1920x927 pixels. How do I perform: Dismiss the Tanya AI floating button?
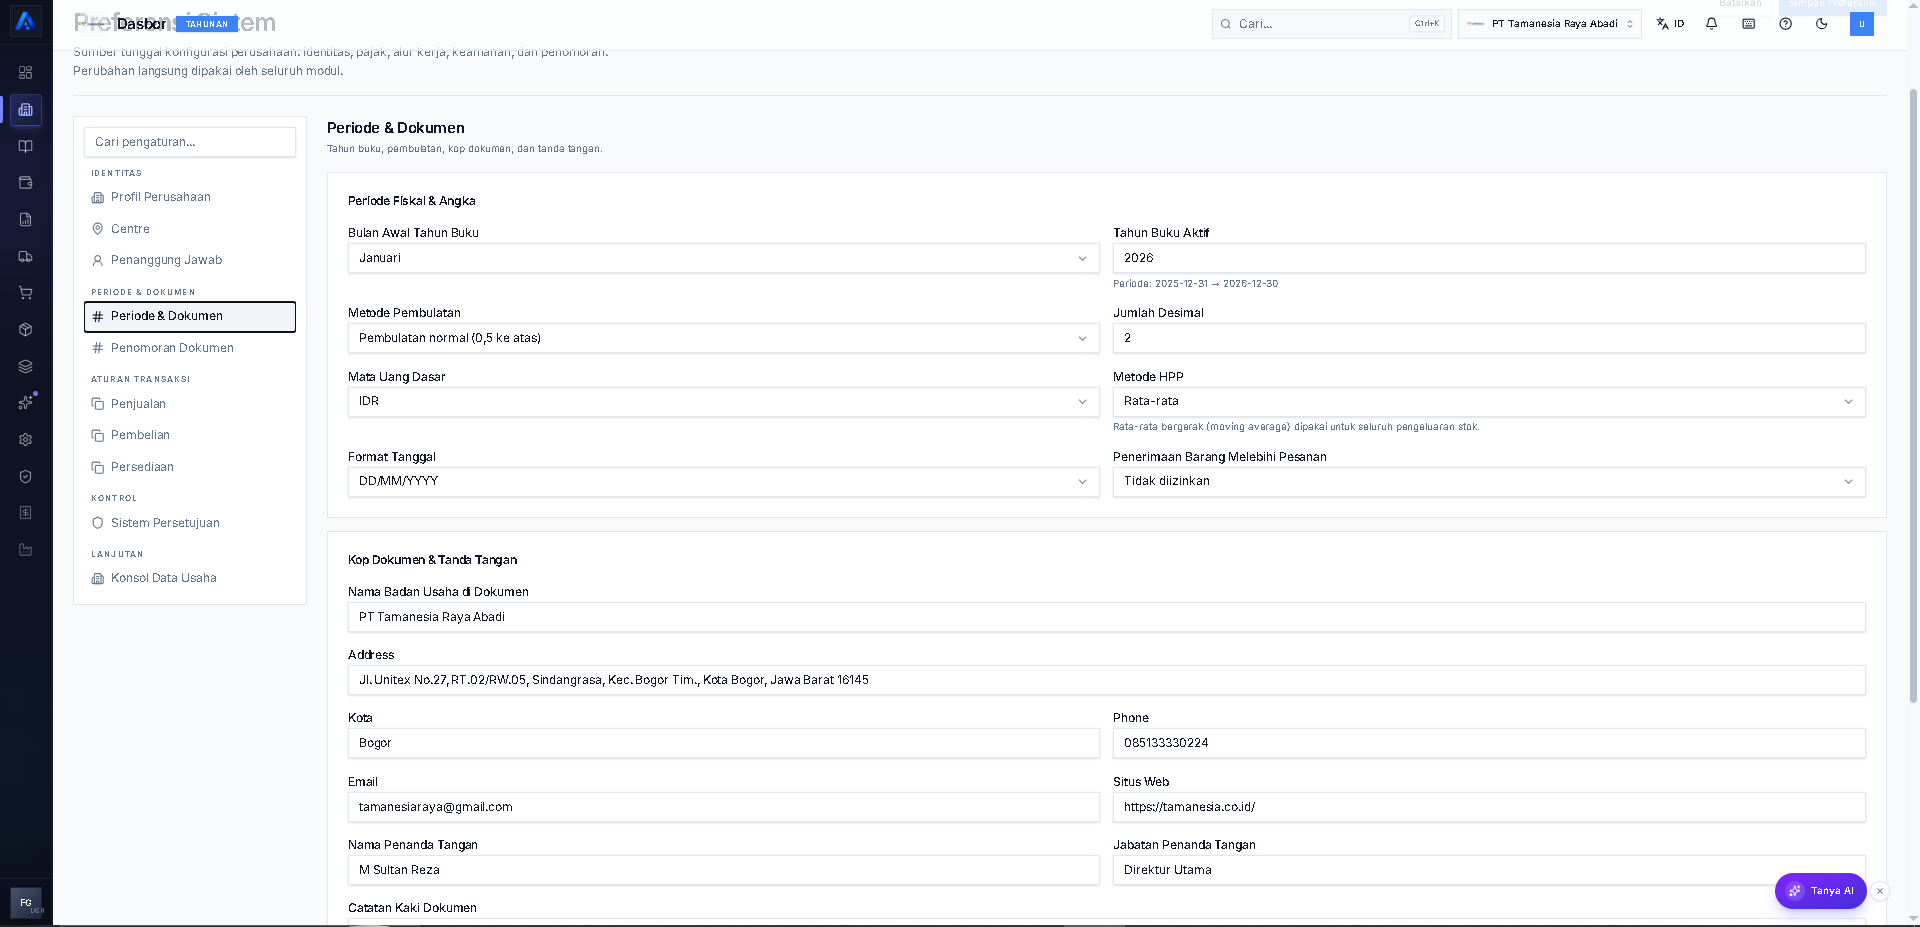(1880, 891)
